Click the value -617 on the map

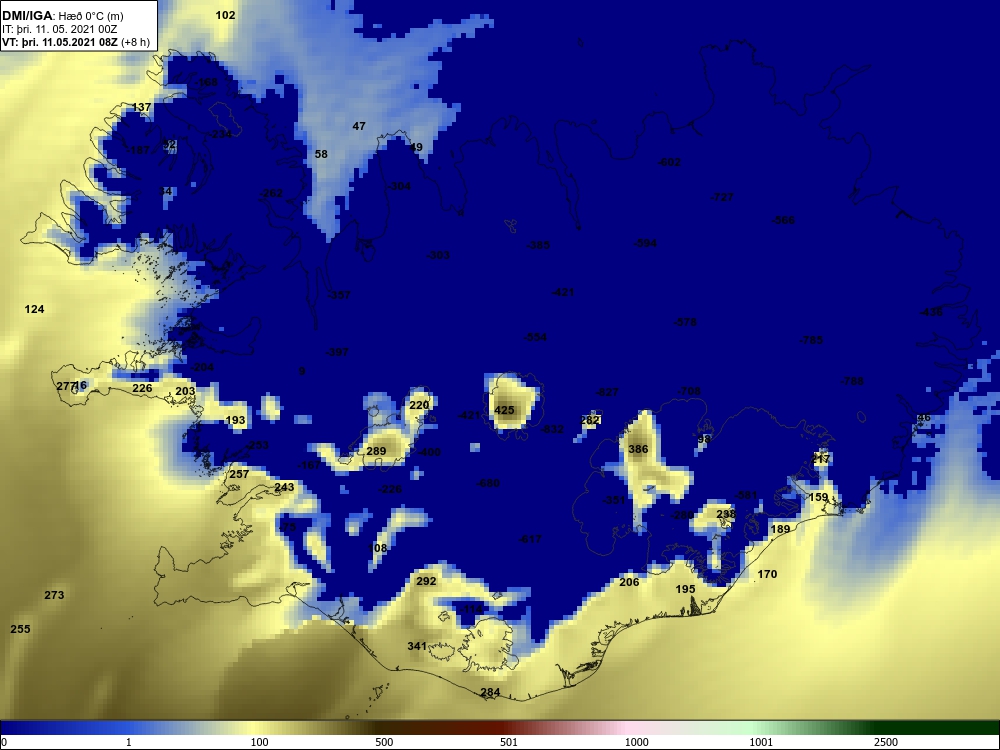(x=530, y=539)
